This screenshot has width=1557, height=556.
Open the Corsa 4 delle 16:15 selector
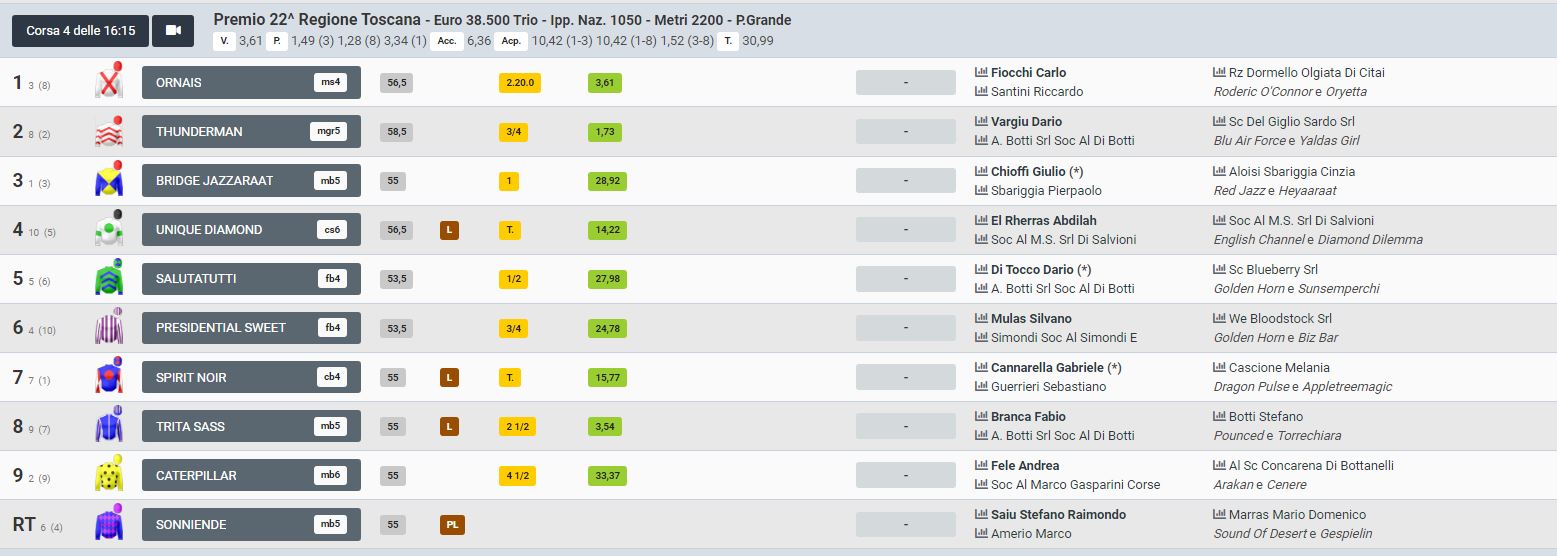click(x=80, y=31)
